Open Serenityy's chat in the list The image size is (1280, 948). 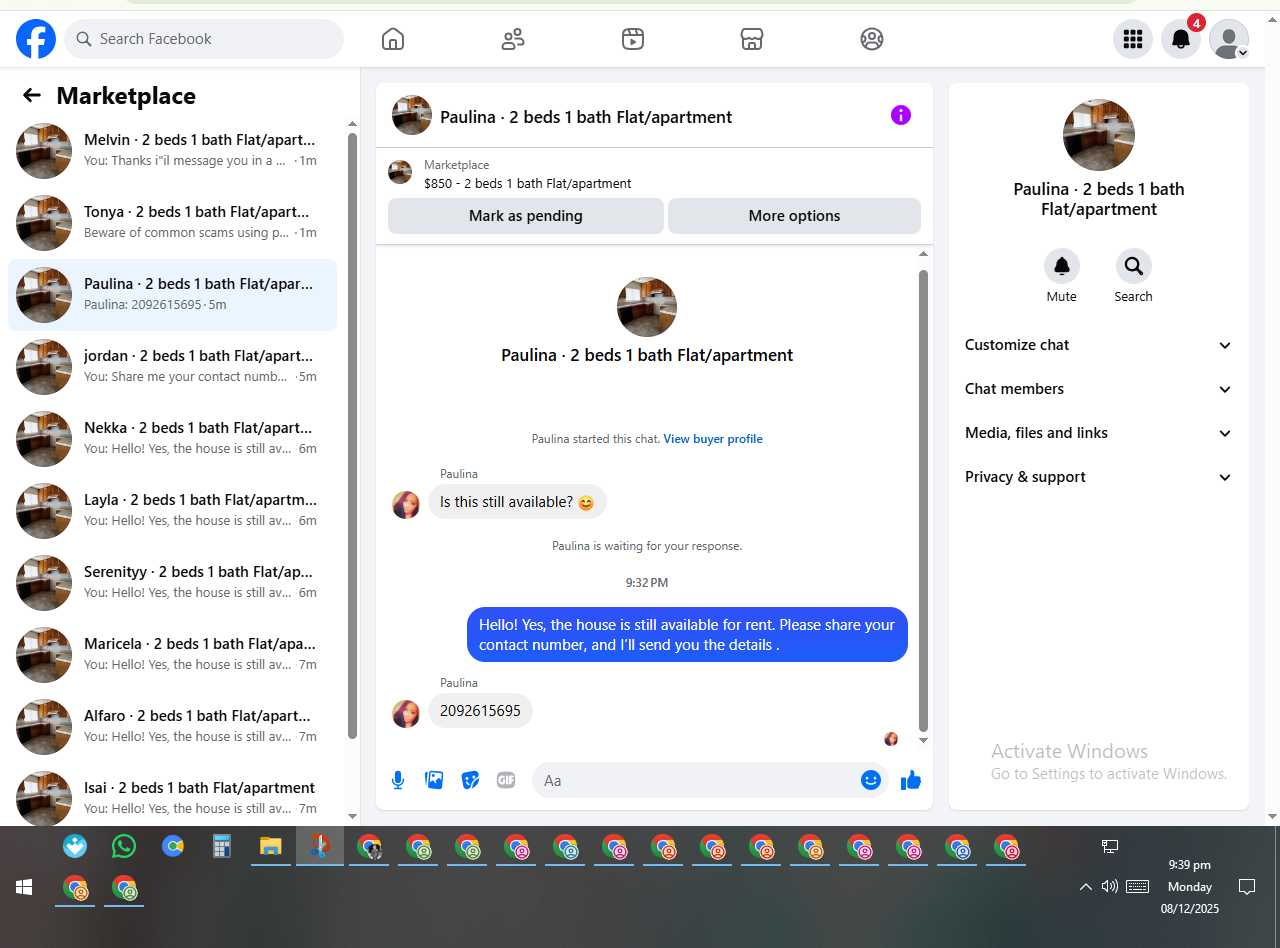[172, 583]
